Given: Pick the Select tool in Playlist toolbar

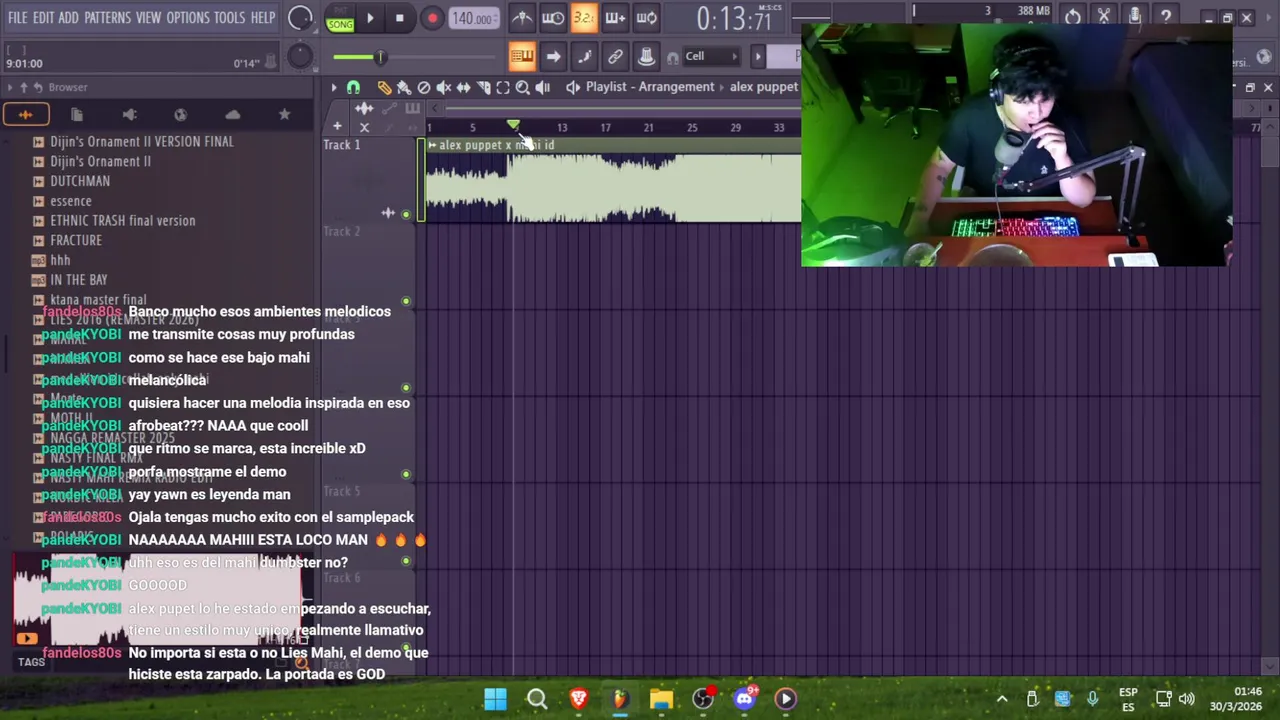Looking at the screenshot, I should click(x=503, y=88).
